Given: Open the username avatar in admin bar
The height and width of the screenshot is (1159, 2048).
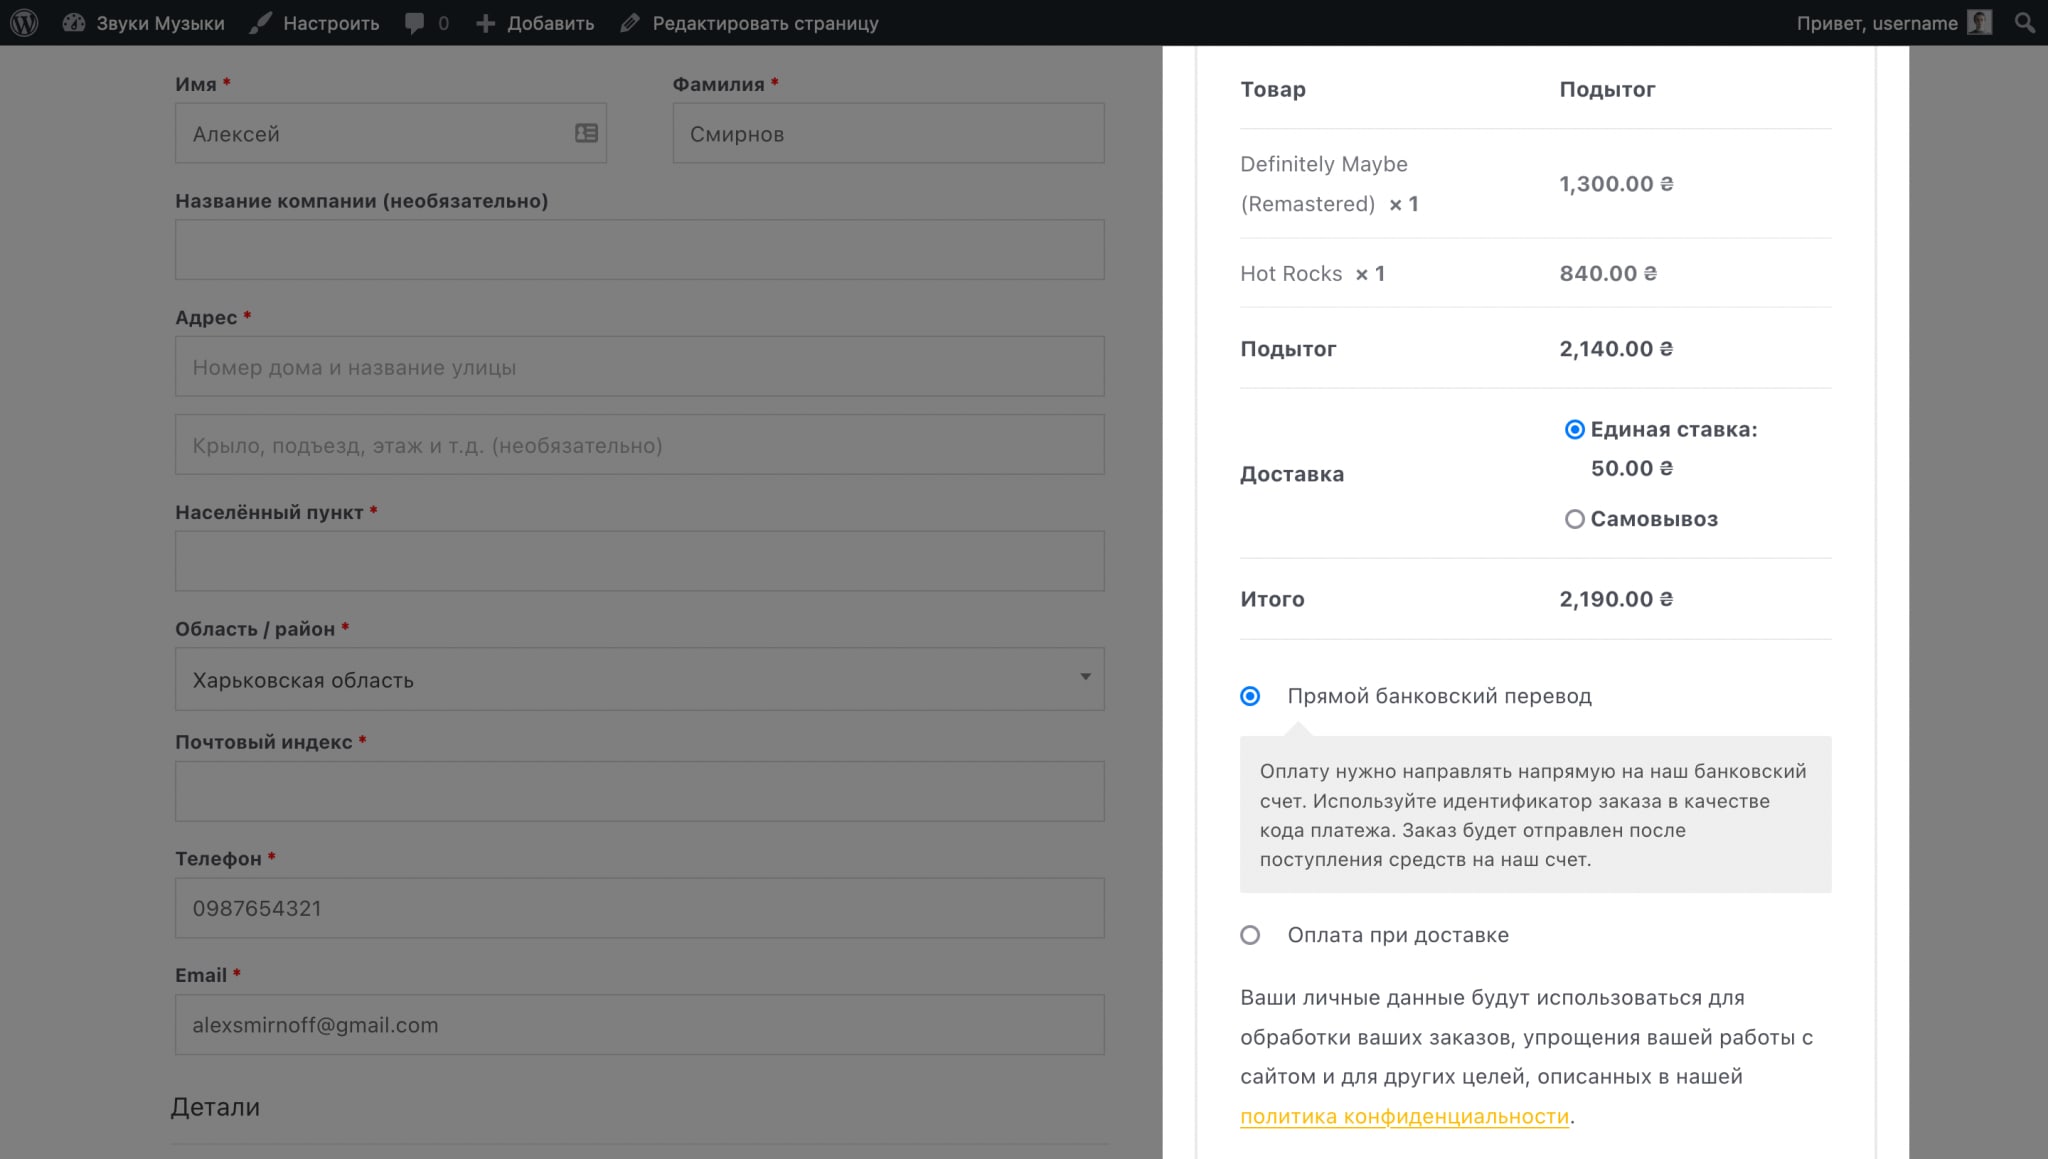Looking at the screenshot, I should 1979,22.
